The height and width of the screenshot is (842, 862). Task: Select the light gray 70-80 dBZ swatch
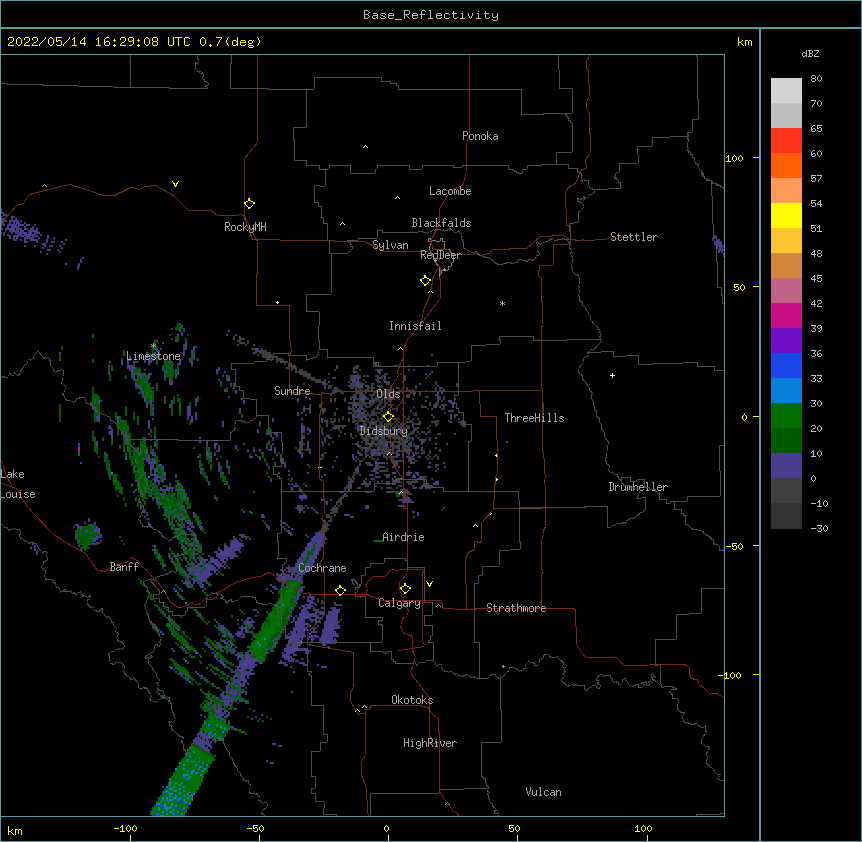pos(786,90)
